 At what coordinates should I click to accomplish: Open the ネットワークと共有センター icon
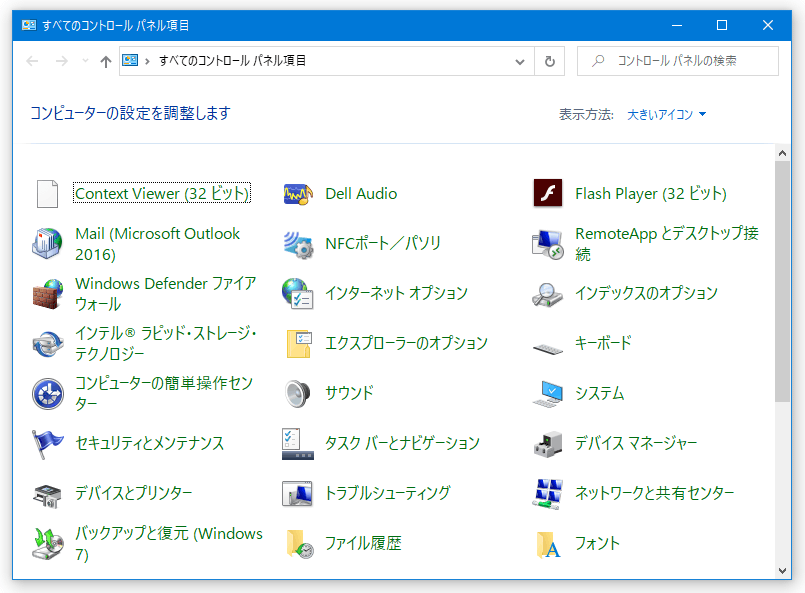pos(548,494)
